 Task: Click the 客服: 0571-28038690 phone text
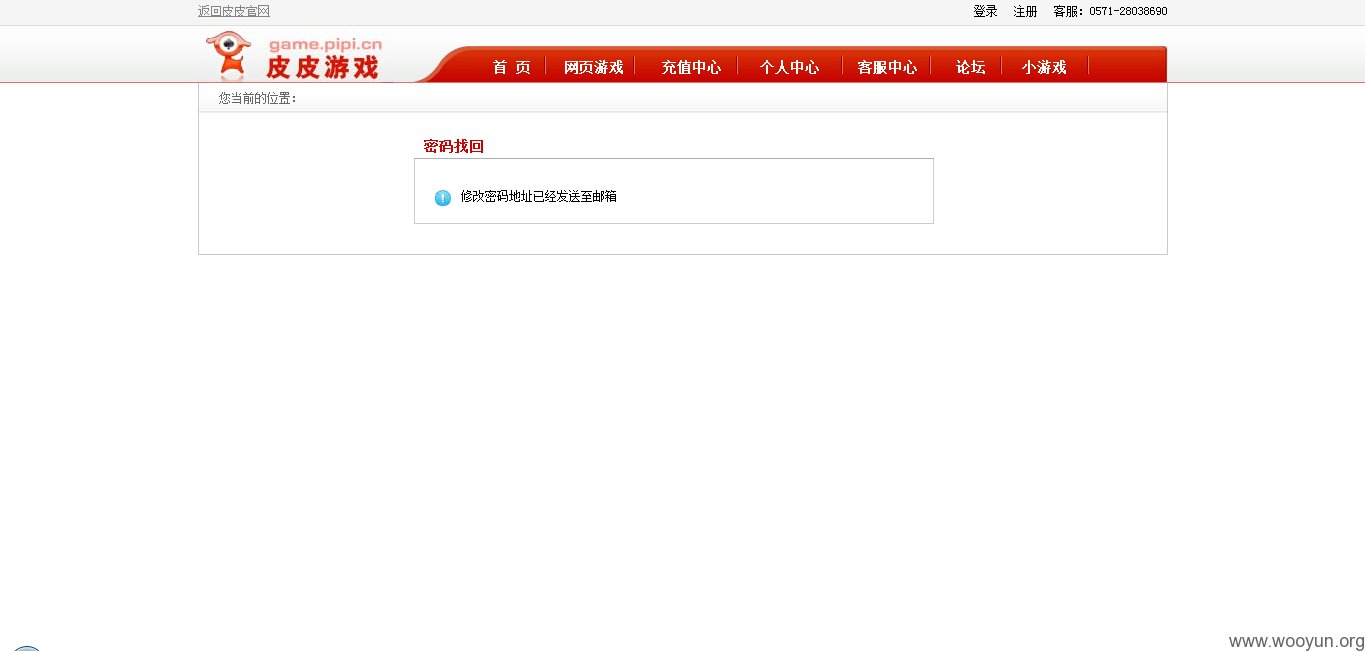coord(1110,11)
